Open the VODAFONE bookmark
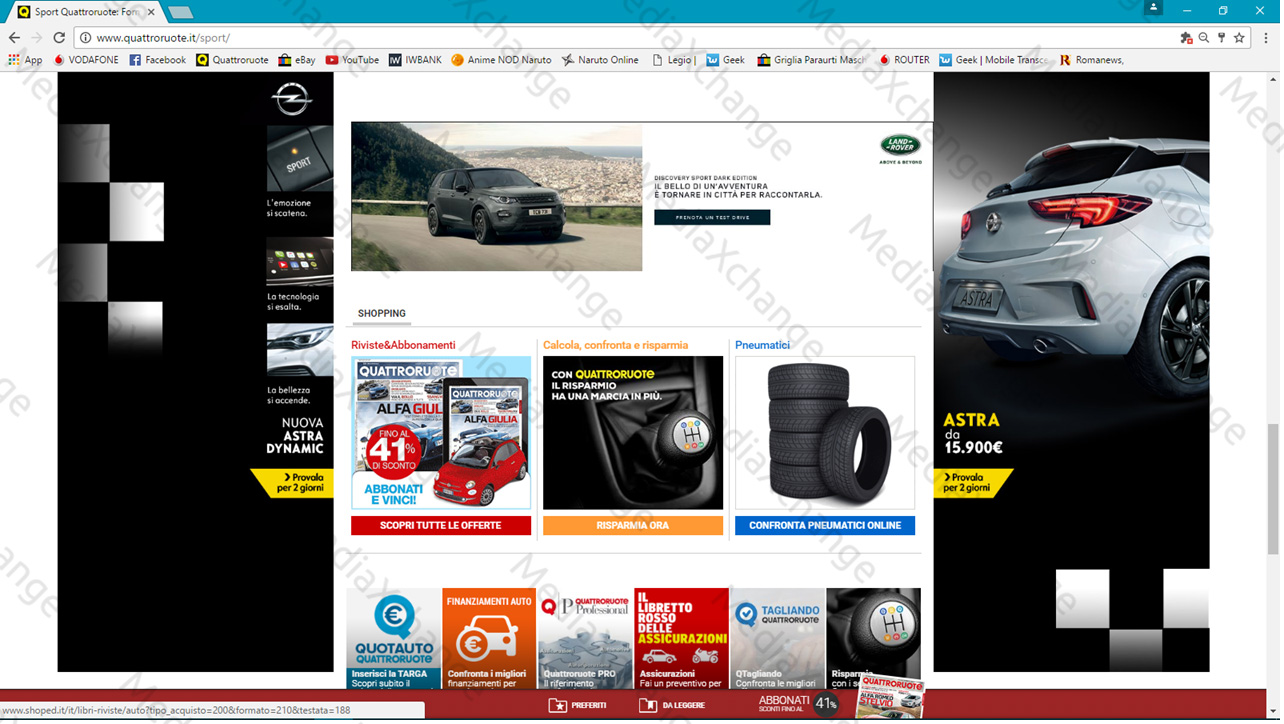This screenshot has height=724, width=1284. [x=86, y=60]
